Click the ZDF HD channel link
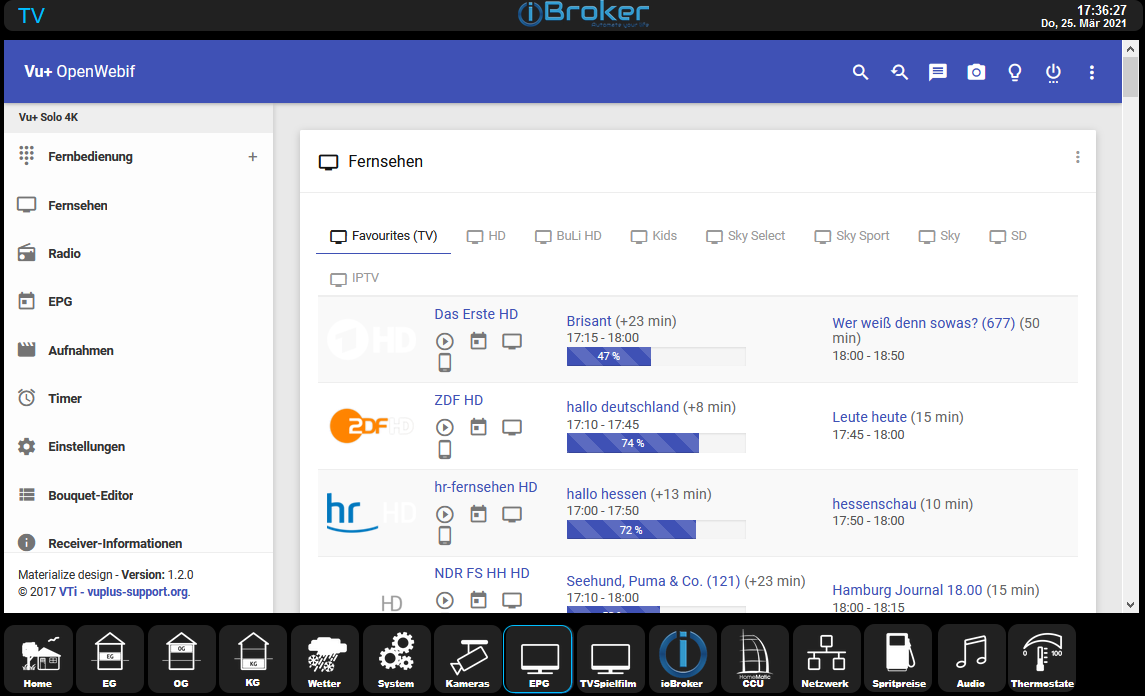1145x696 pixels. click(x=459, y=400)
